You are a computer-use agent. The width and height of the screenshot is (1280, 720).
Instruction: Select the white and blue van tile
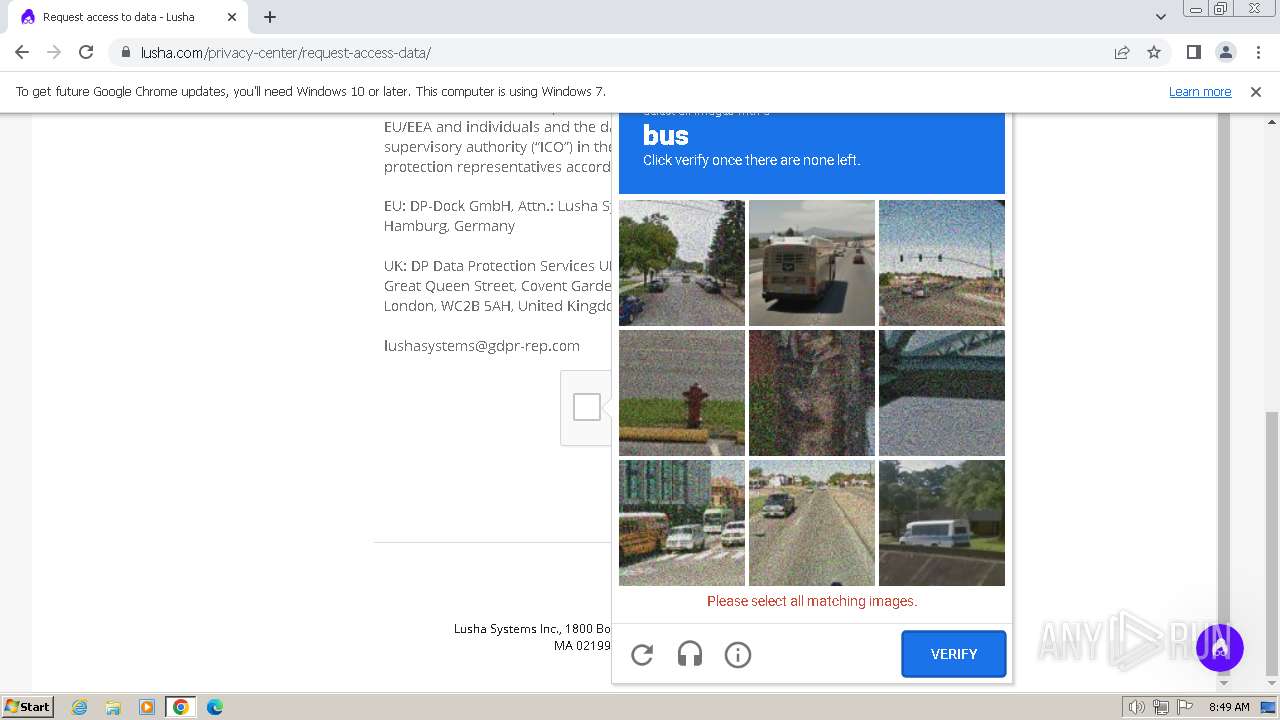click(x=942, y=523)
